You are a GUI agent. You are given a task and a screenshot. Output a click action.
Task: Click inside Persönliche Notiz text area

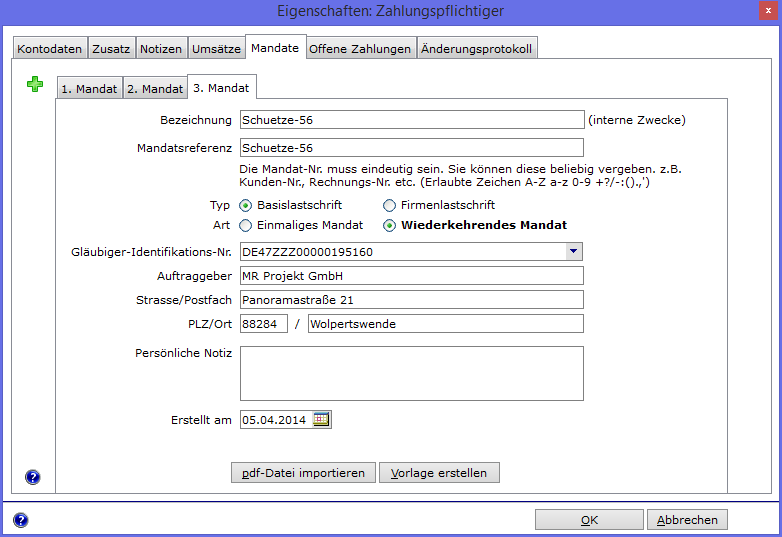click(x=412, y=373)
